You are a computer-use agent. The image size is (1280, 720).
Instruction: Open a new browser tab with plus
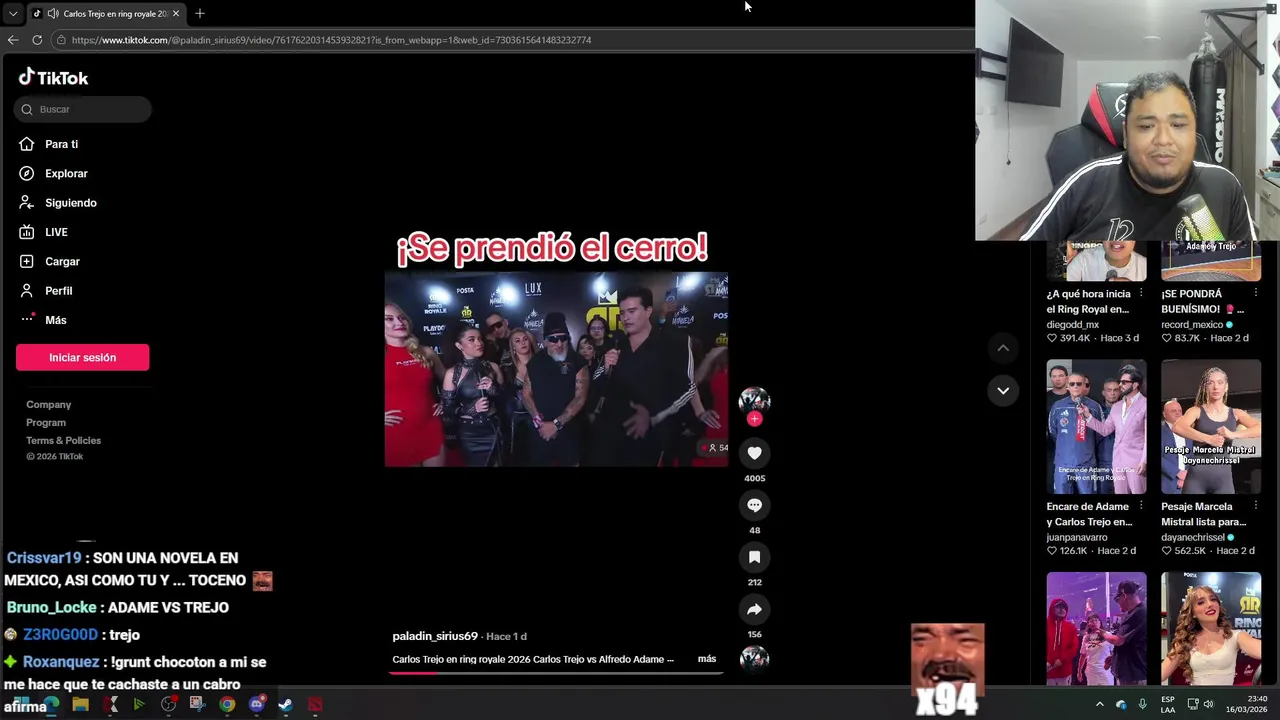(x=200, y=13)
